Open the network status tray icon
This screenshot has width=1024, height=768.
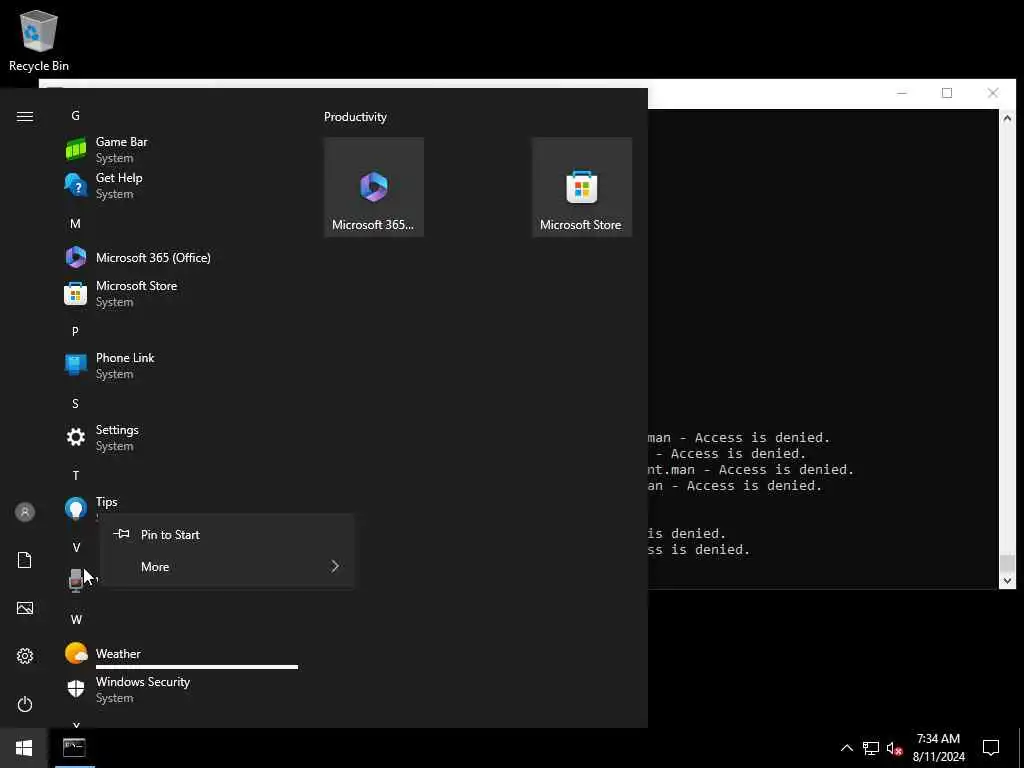point(871,748)
